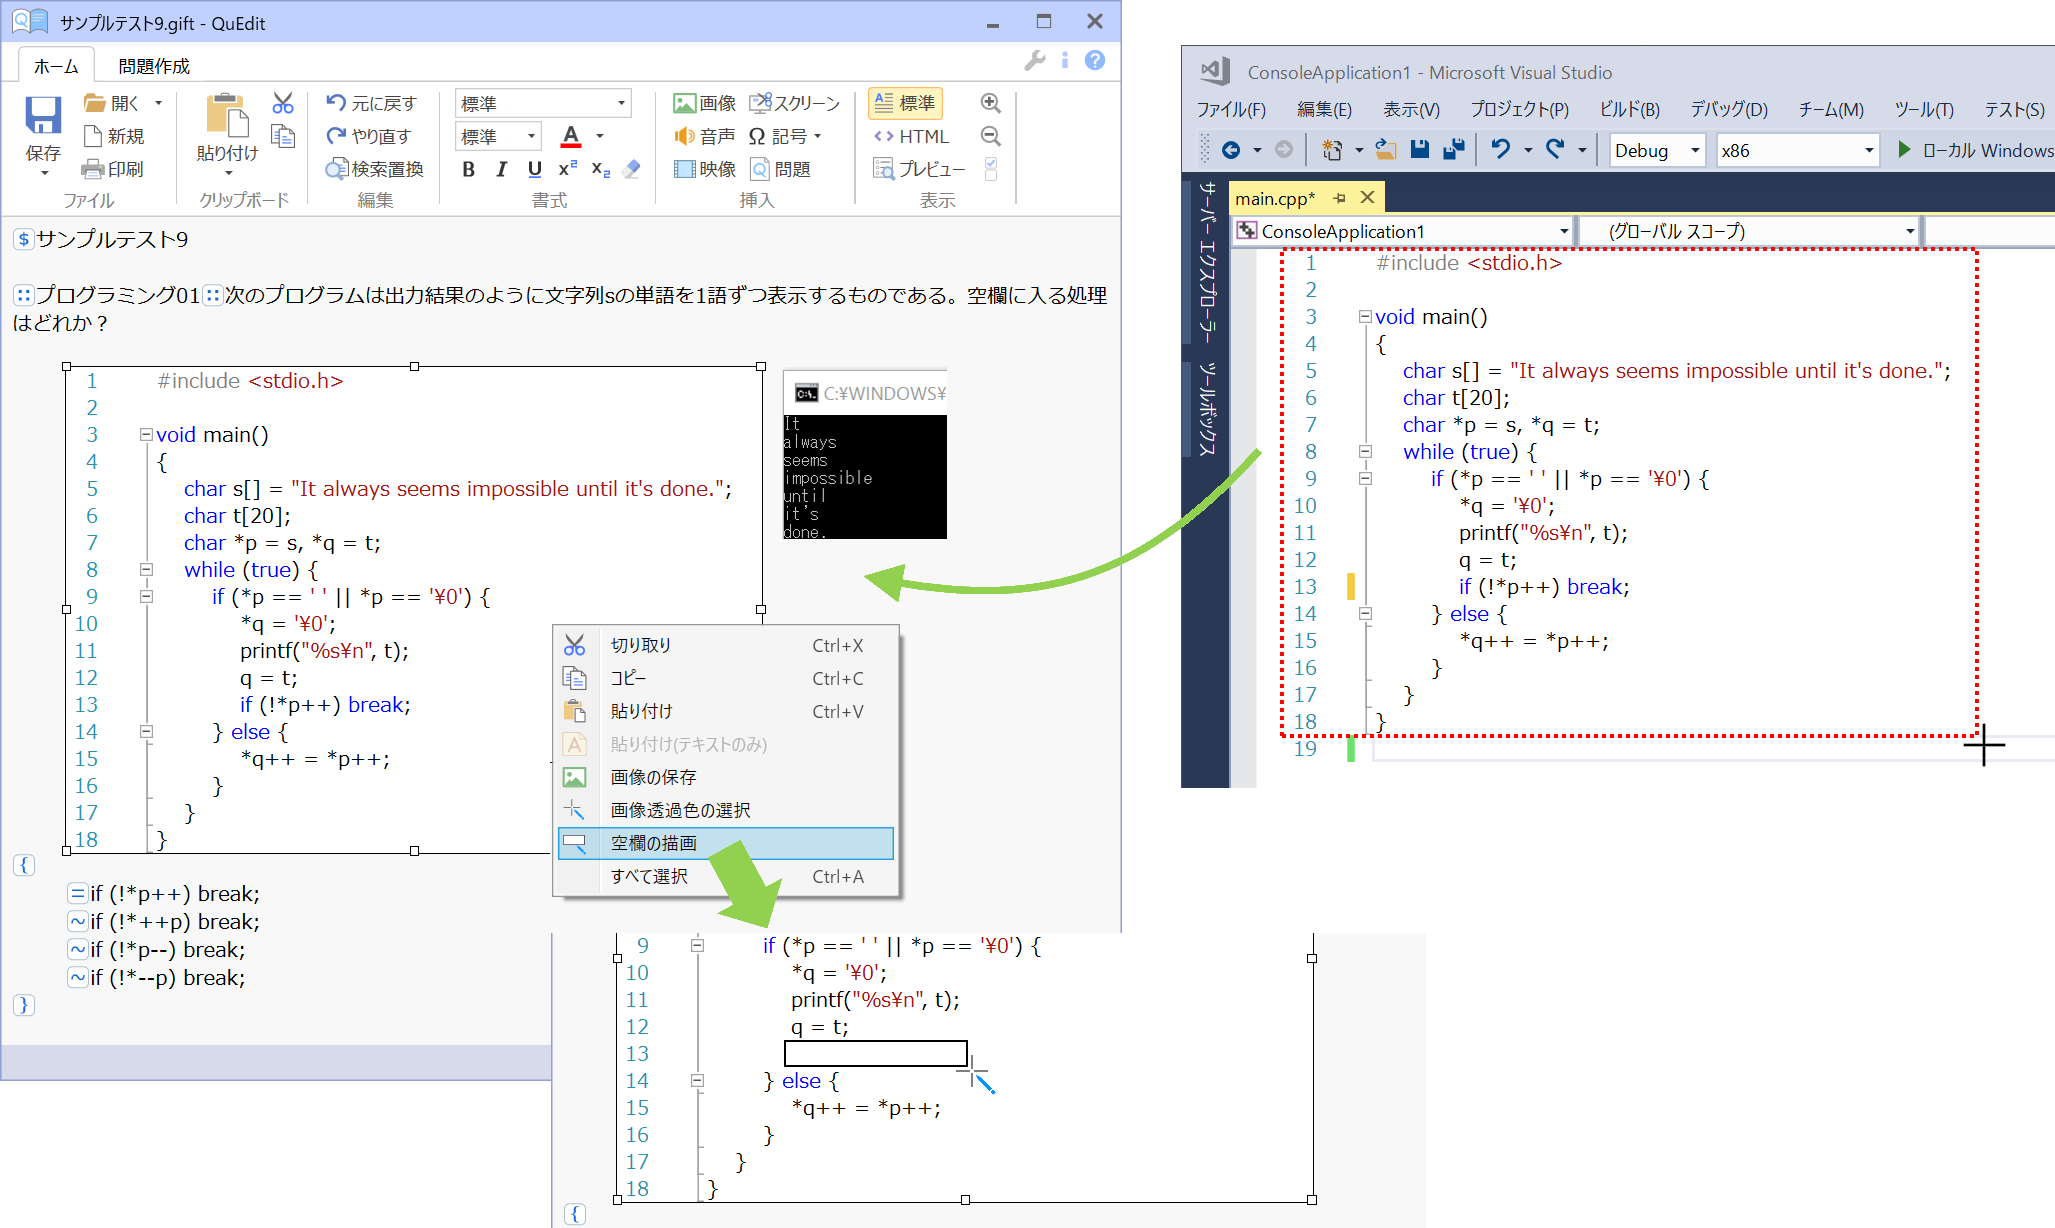Screen dimensions: 2055x1228
Task: Insert an image with 画像
Action: coord(705,103)
